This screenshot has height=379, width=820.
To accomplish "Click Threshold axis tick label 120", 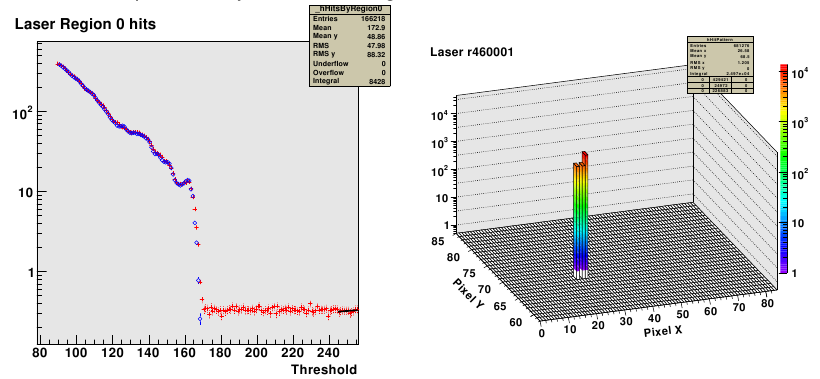I will click(x=112, y=352).
